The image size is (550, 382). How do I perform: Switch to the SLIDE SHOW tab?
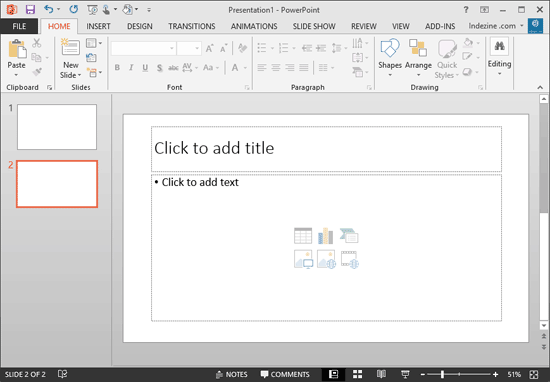point(314,26)
